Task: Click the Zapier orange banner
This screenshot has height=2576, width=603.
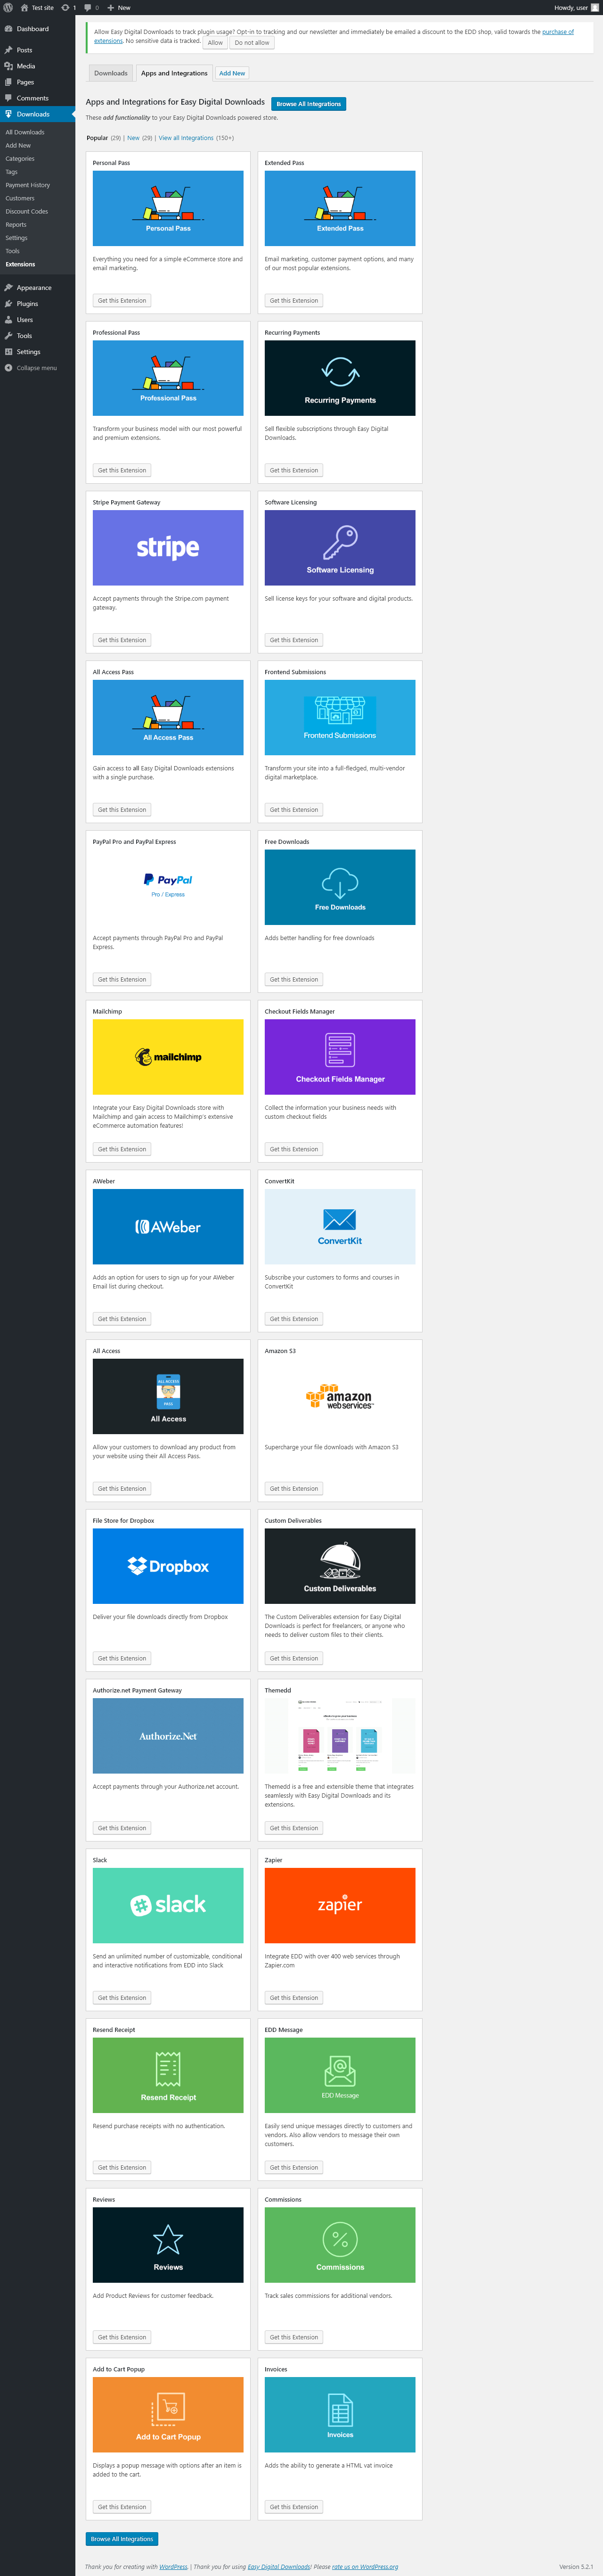Action: [340, 1905]
